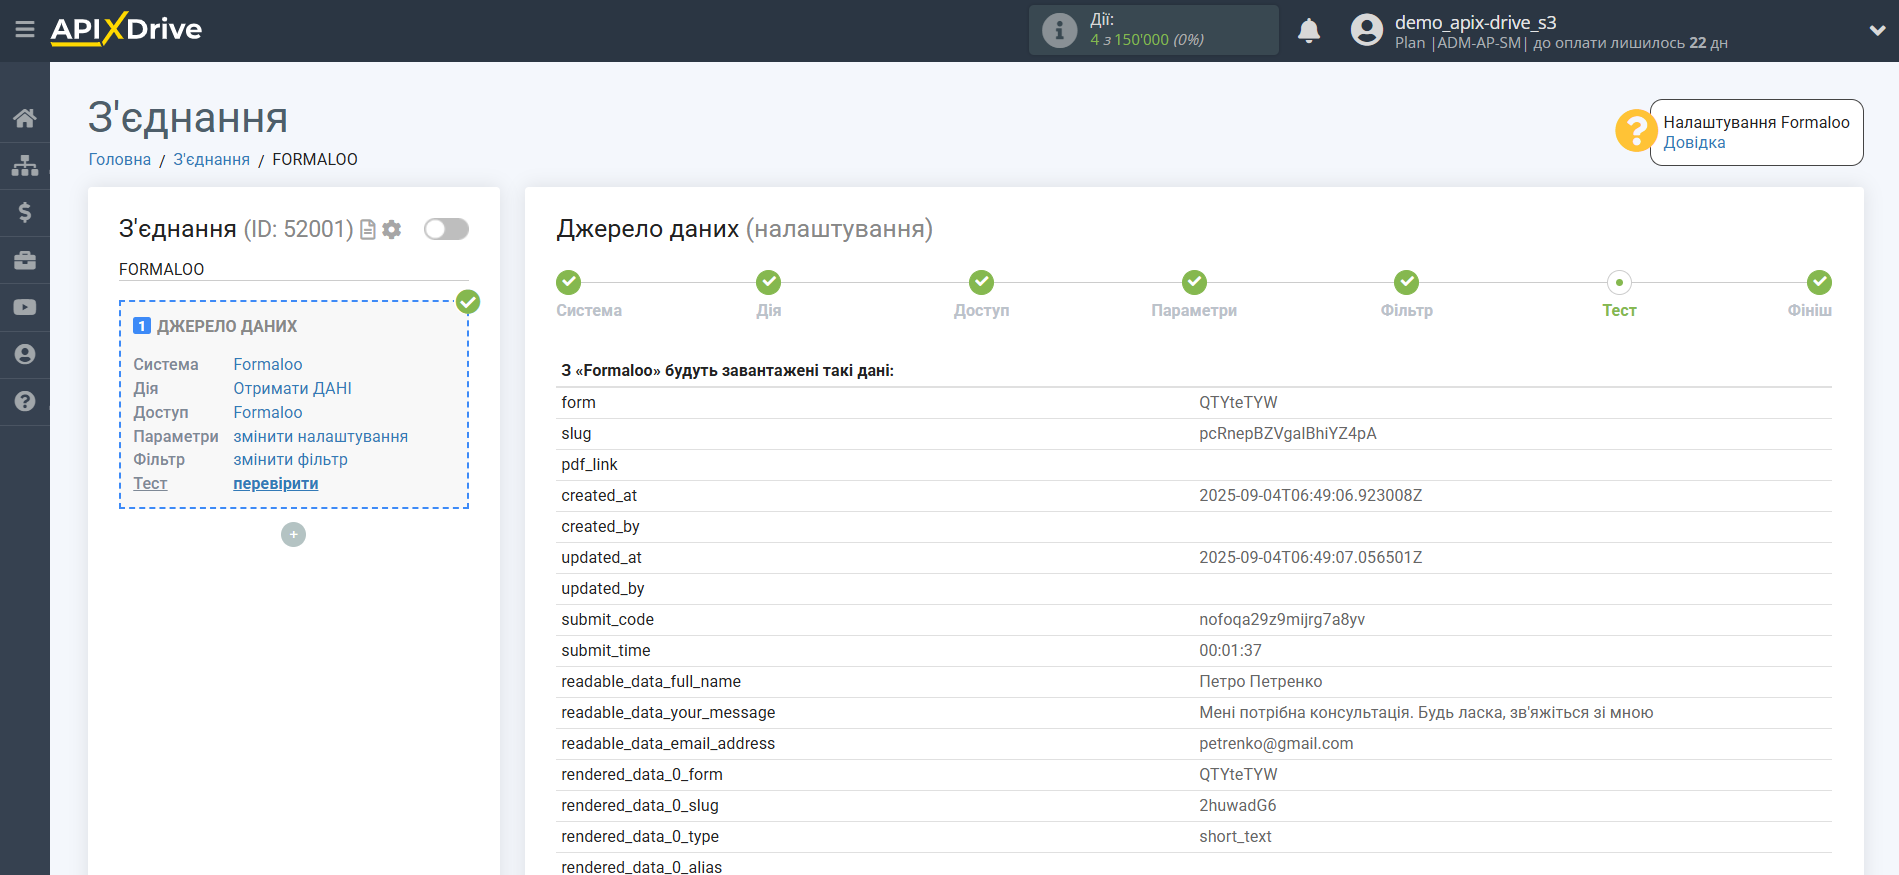Open the user profile sidebar icon
Image resolution: width=1899 pixels, height=875 pixels.
pos(25,354)
